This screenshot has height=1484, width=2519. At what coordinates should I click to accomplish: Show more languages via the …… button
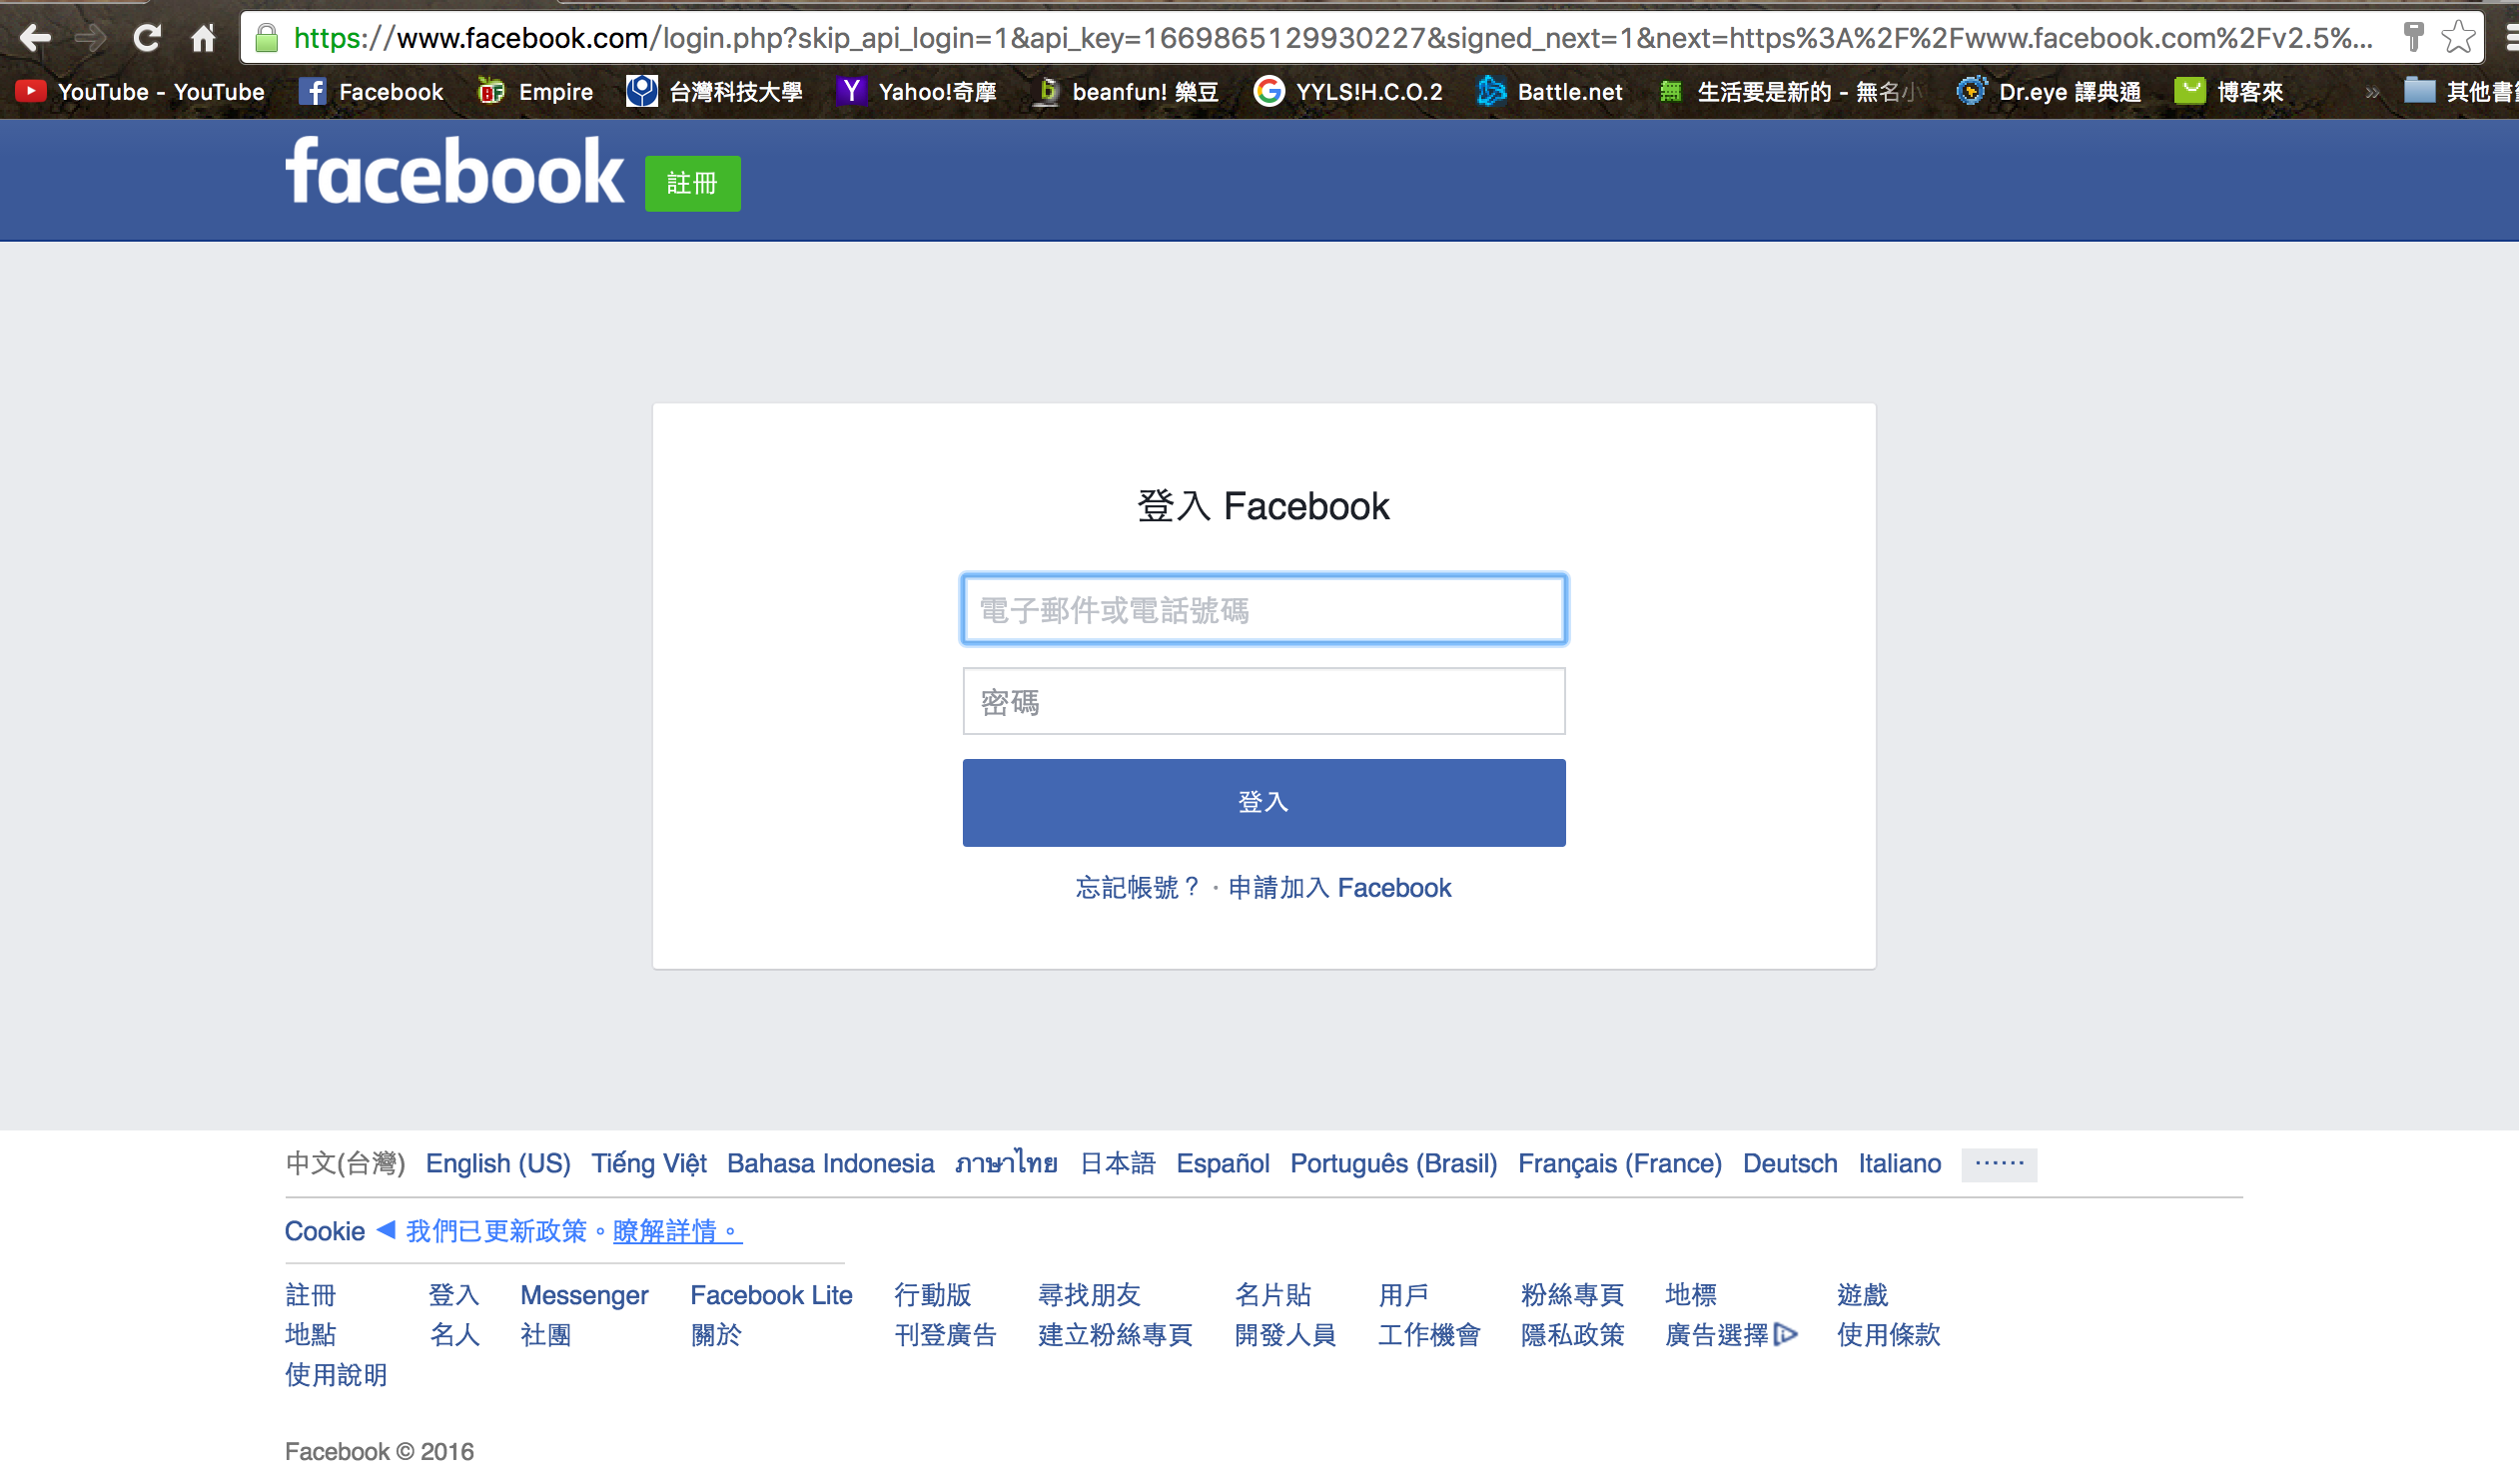tap(1998, 1163)
